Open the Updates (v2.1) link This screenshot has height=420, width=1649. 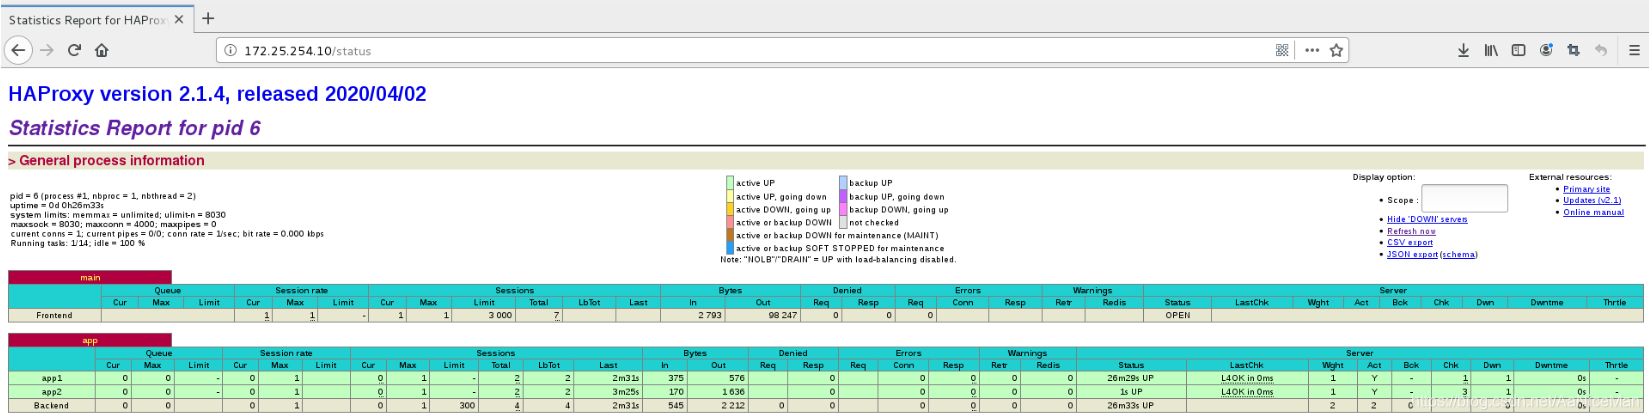pos(1592,201)
